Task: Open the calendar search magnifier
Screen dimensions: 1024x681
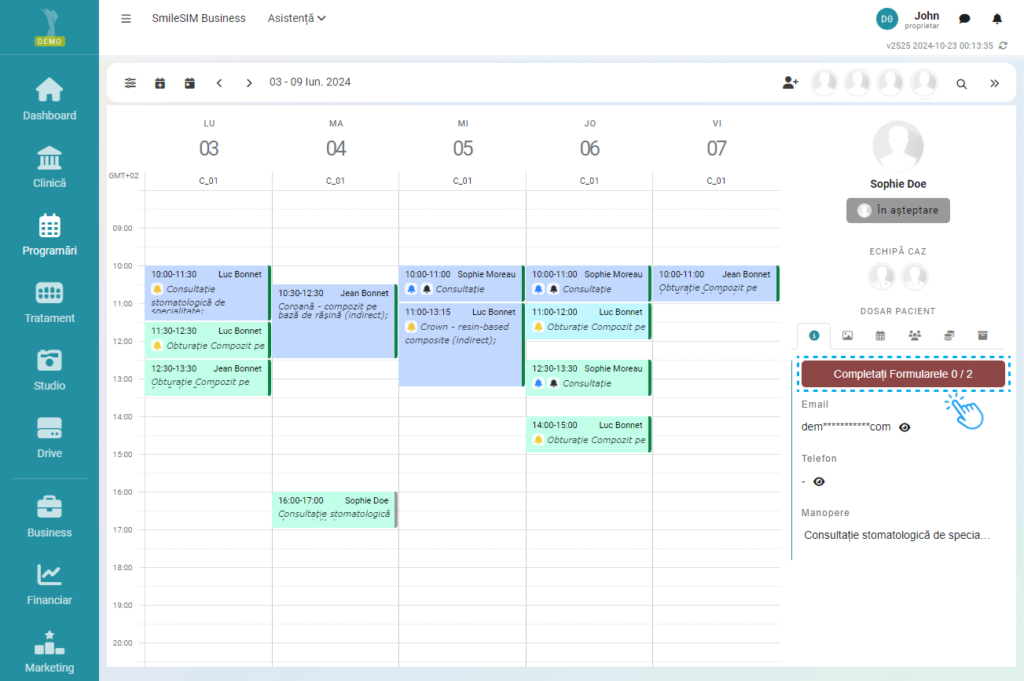Action: coord(961,84)
